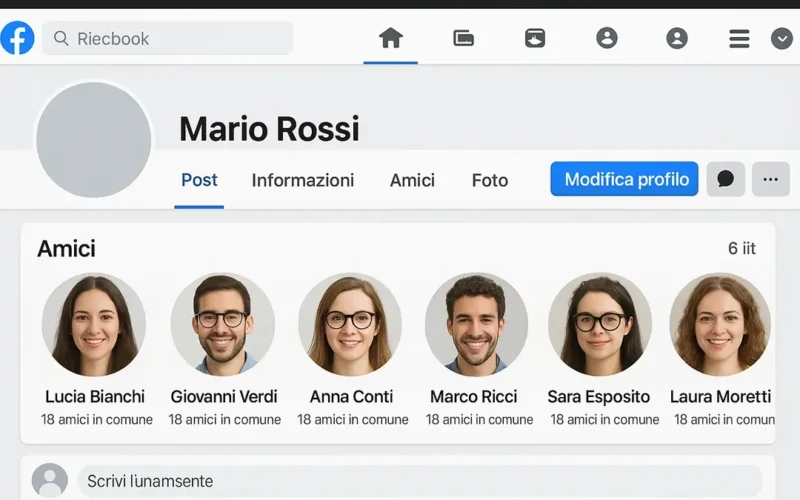Click the Scrivi post composer field
800x500 pixels.
pyautogui.click(x=419, y=481)
